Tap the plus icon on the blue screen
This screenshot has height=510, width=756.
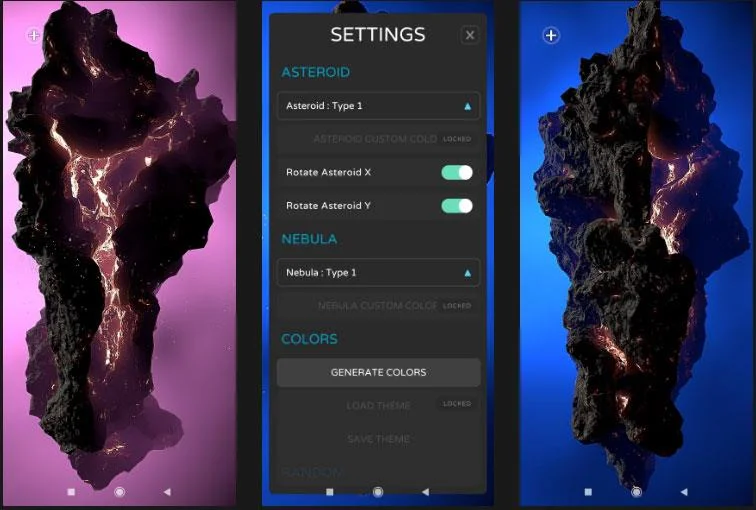click(551, 35)
